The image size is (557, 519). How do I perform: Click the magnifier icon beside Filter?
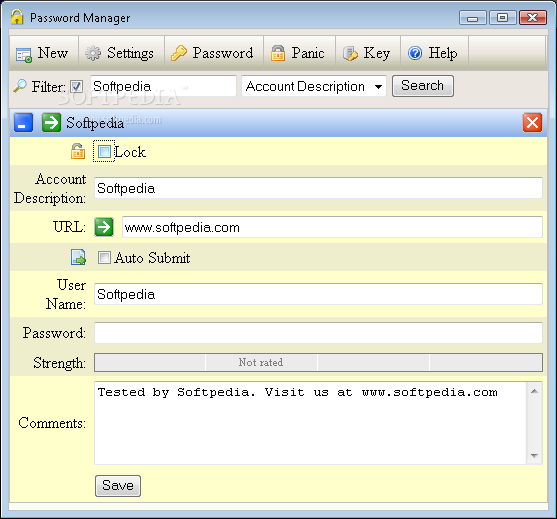20,86
